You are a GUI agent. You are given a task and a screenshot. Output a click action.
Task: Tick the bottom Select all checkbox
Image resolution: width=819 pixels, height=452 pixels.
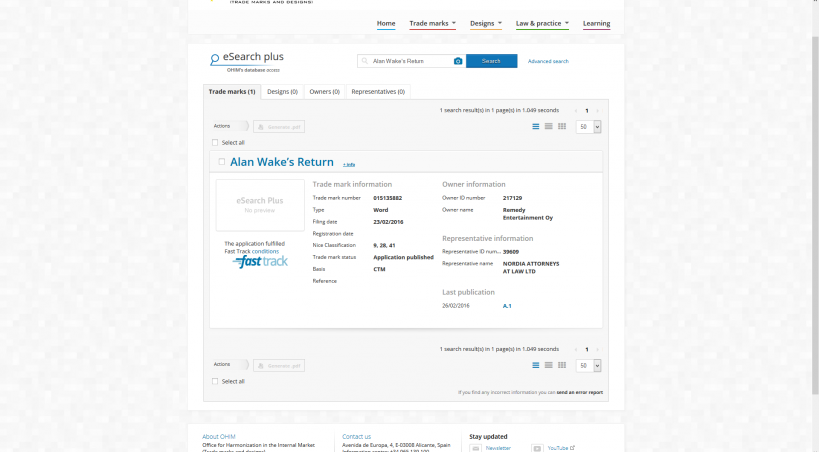tap(215, 381)
